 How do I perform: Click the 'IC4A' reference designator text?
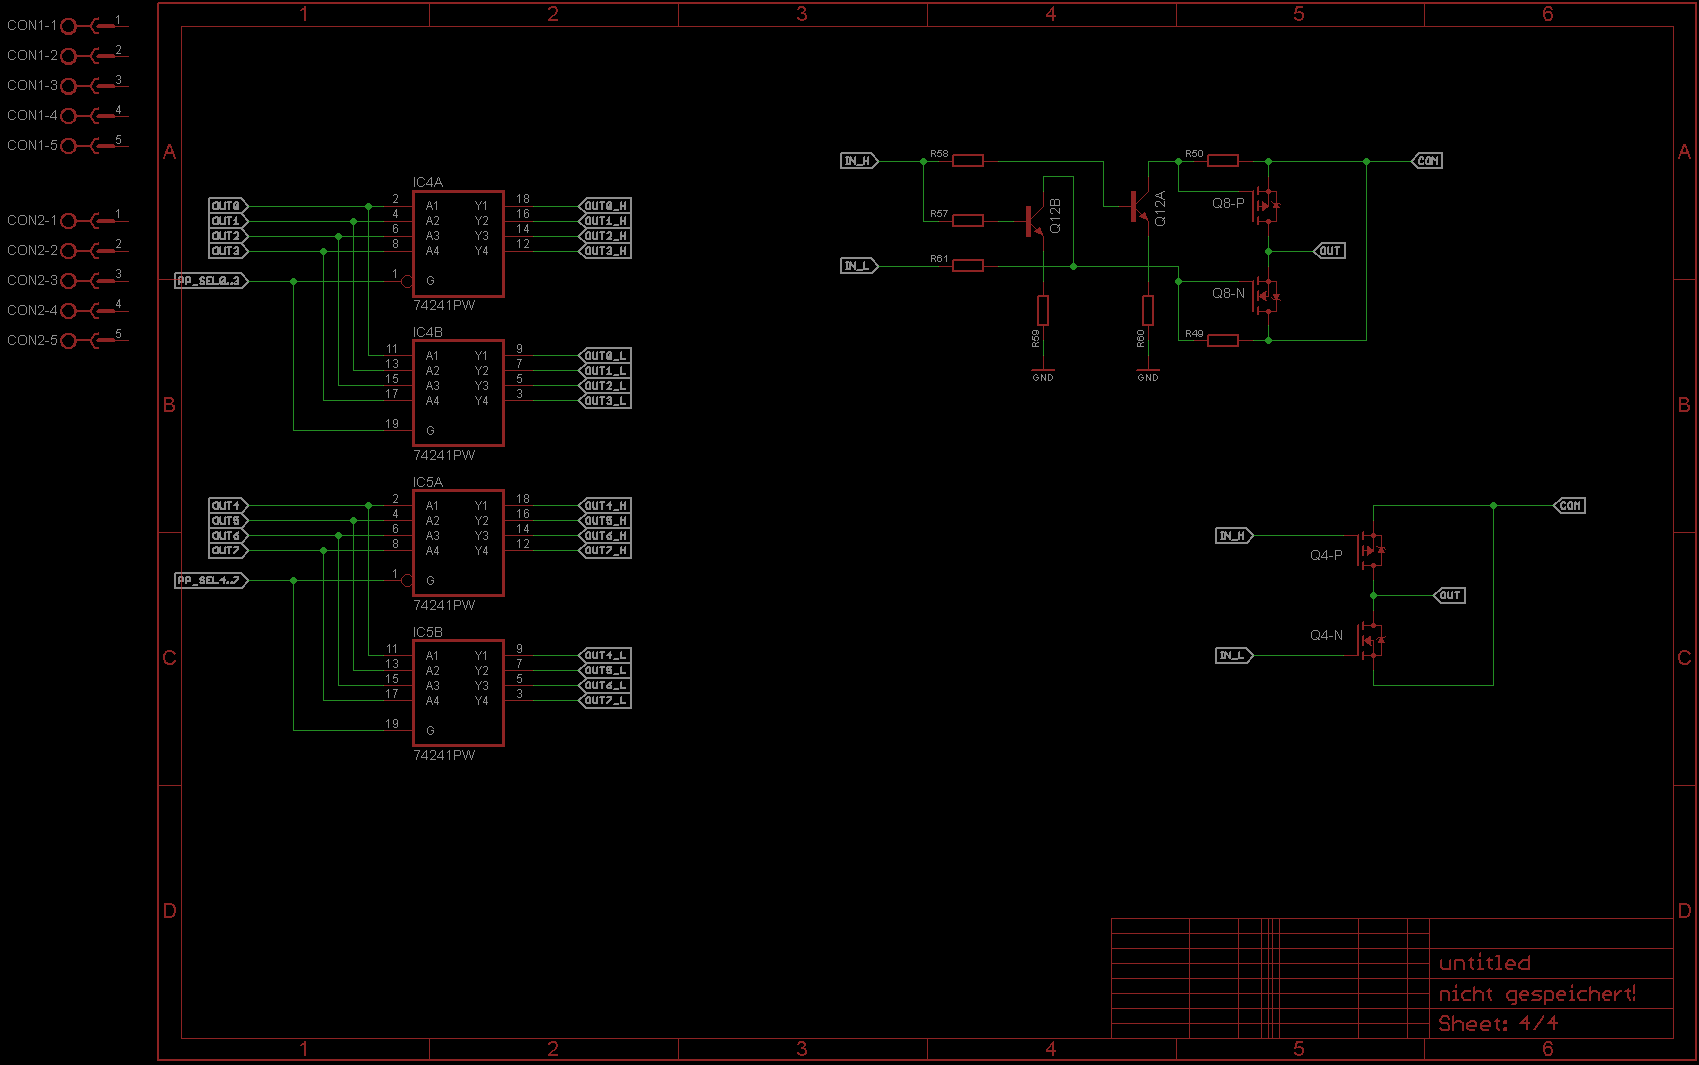tap(428, 182)
